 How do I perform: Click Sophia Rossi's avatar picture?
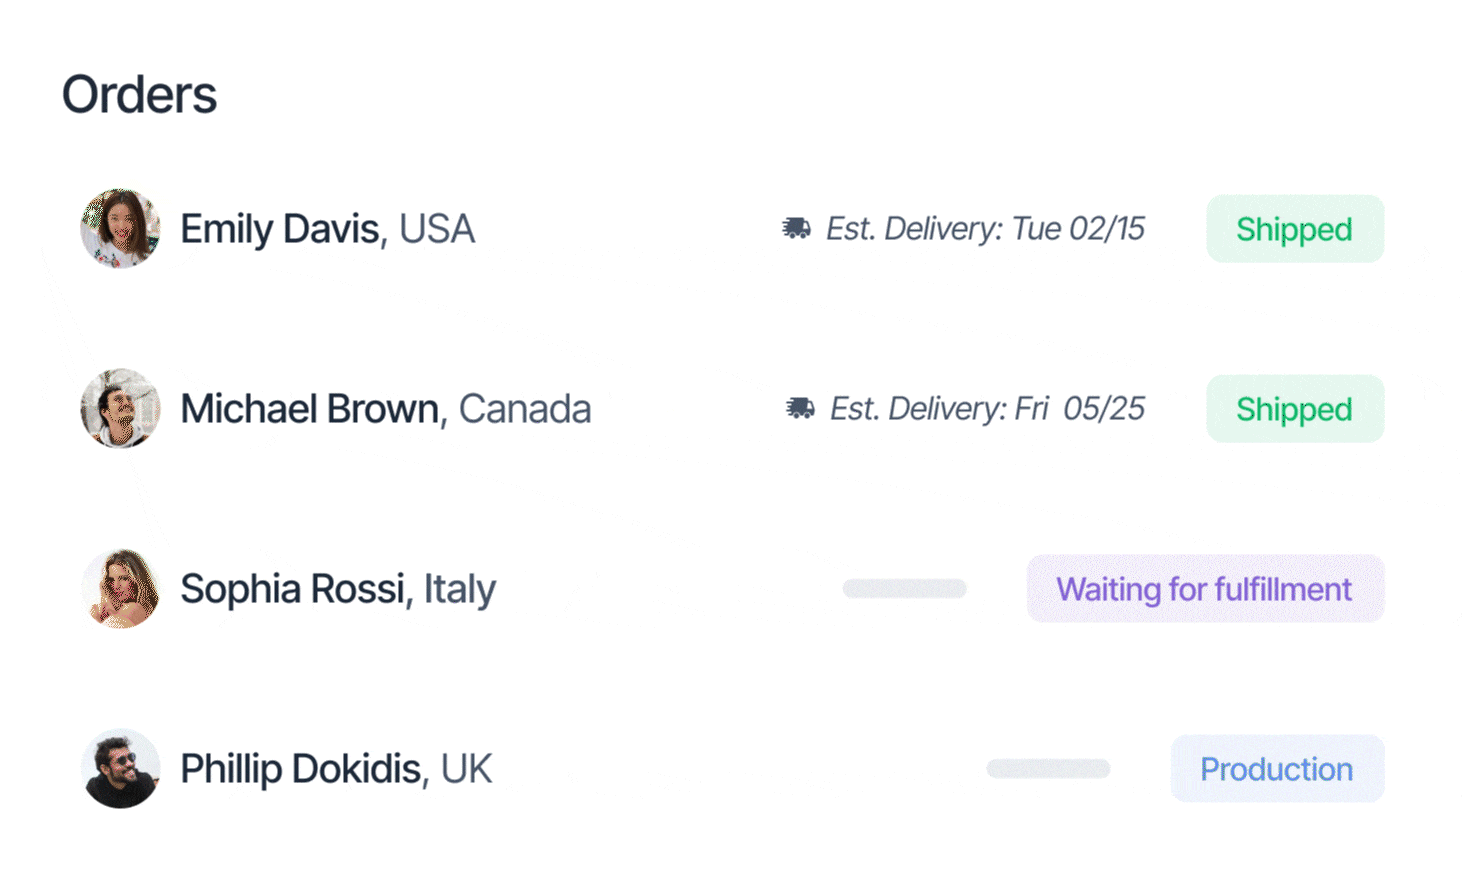click(x=120, y=588)
